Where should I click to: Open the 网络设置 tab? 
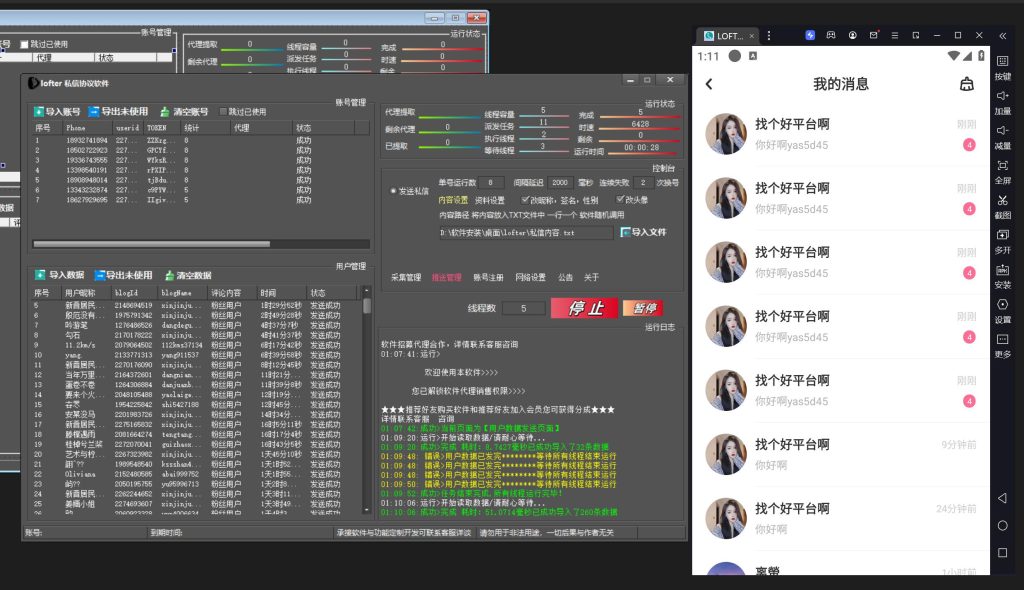530,277
